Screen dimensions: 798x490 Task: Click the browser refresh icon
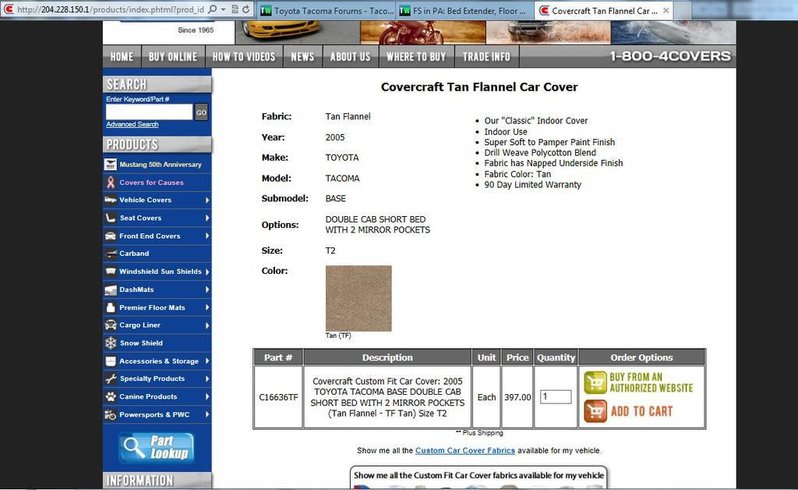[x=246, y=9]
